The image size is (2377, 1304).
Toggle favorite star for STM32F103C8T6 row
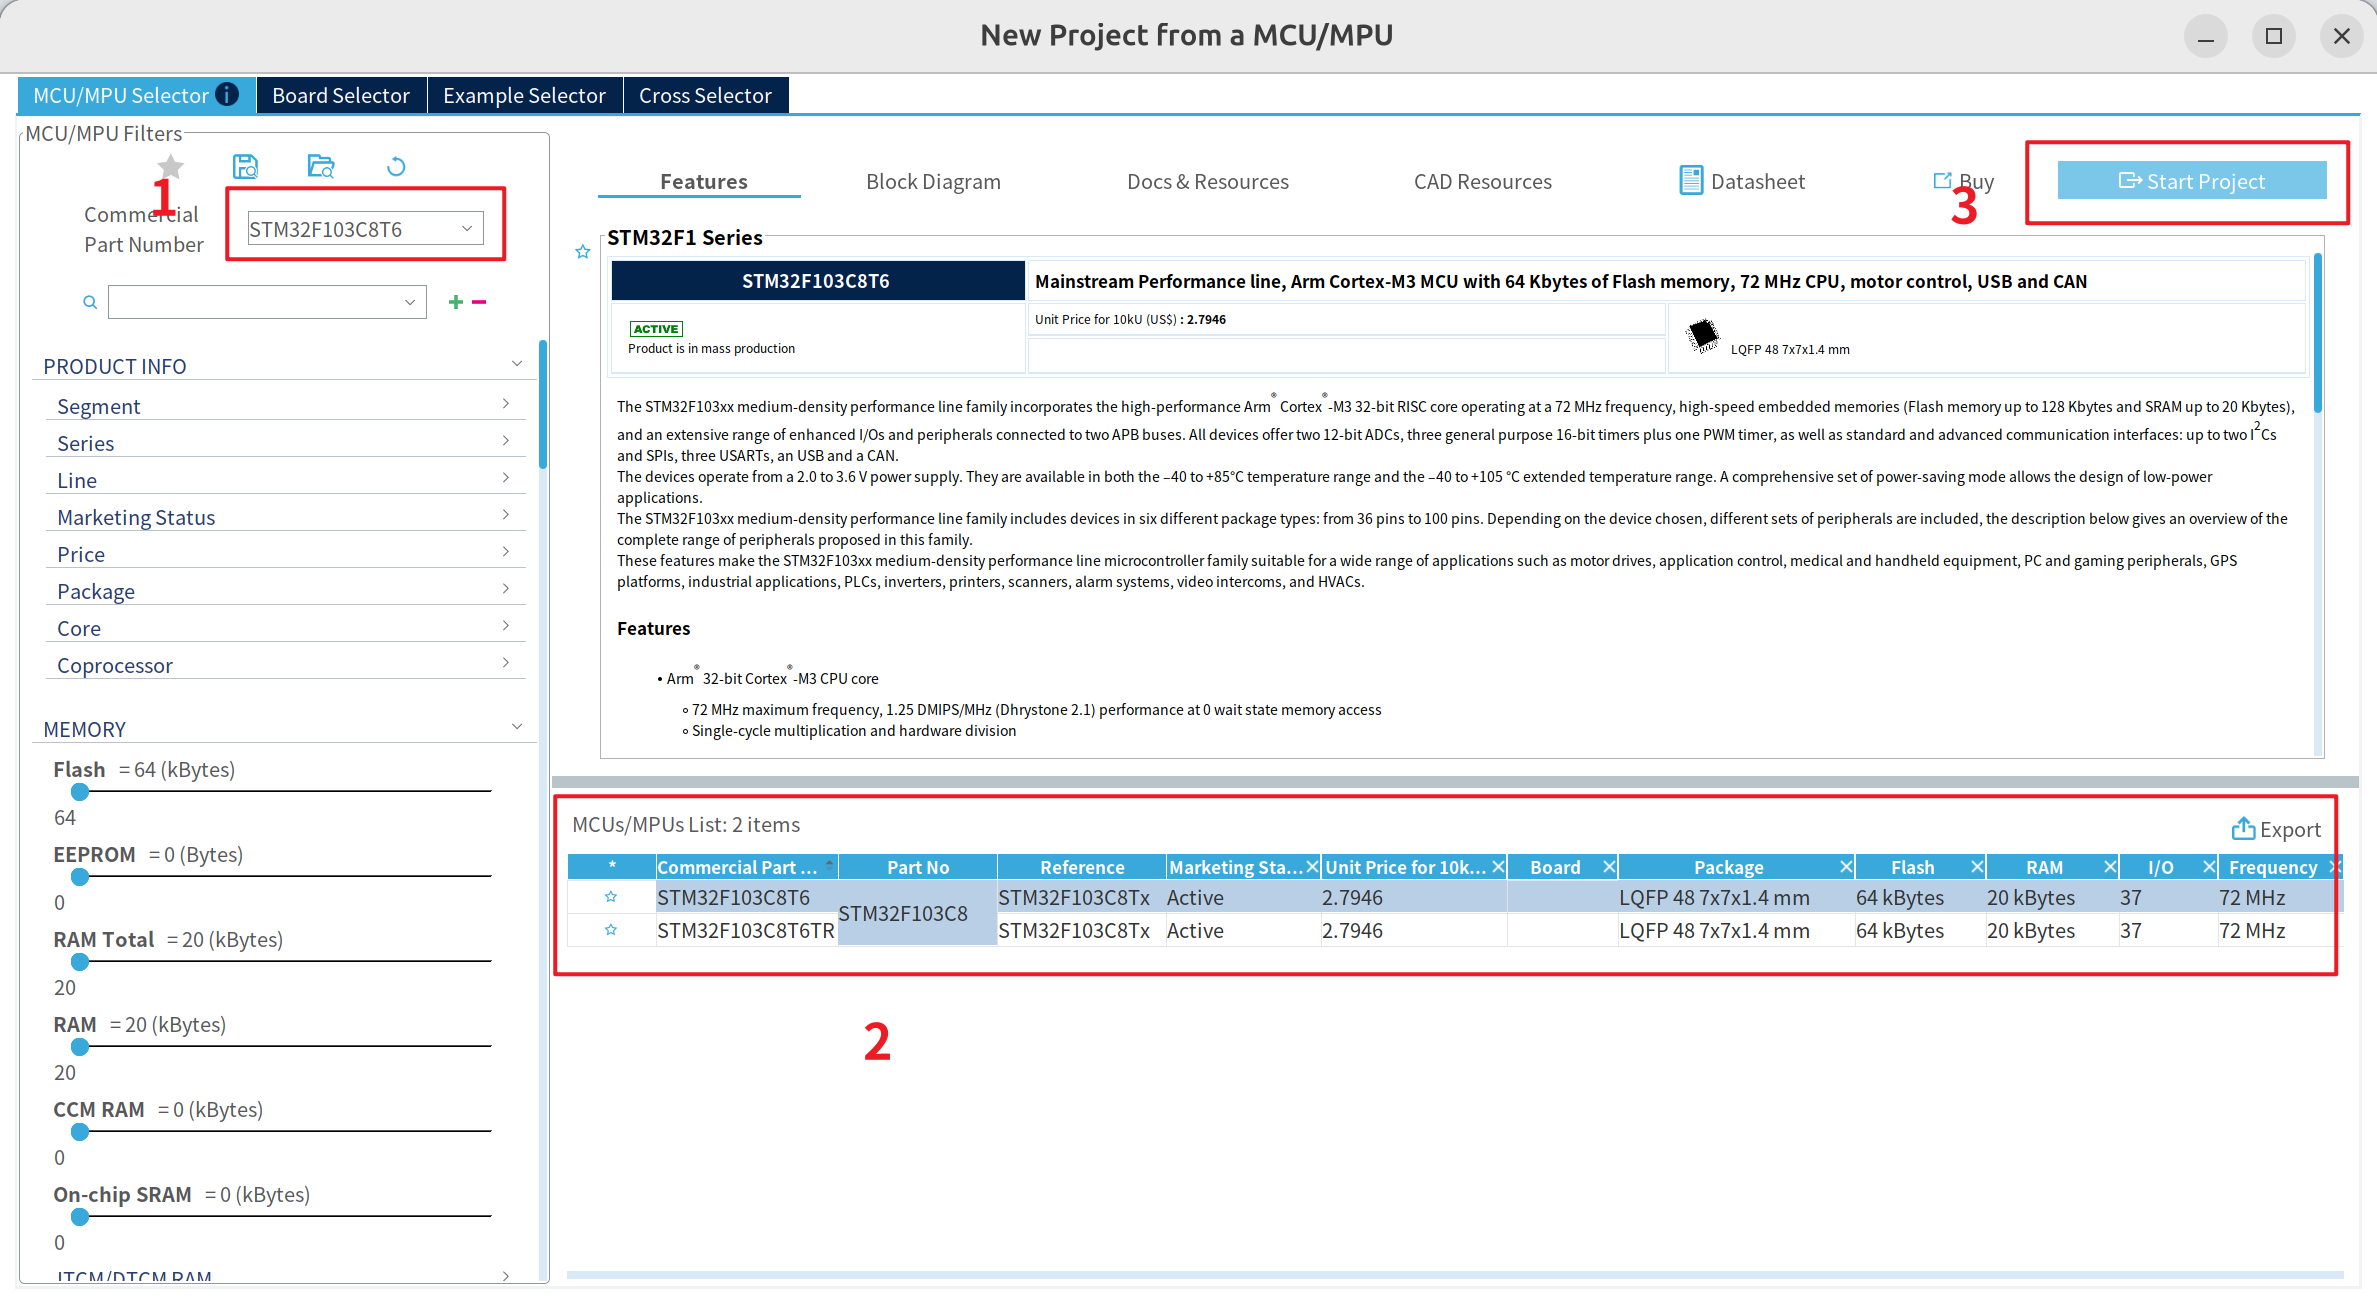point(611,897)
